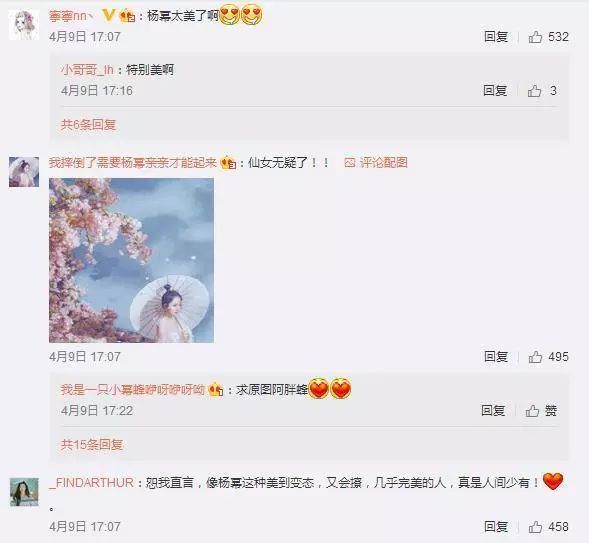Image resolution: width=589 pixels, height=543 pixels.
Task: Open 小哥哥_lh's profile link
Action: tap(87, 70)
